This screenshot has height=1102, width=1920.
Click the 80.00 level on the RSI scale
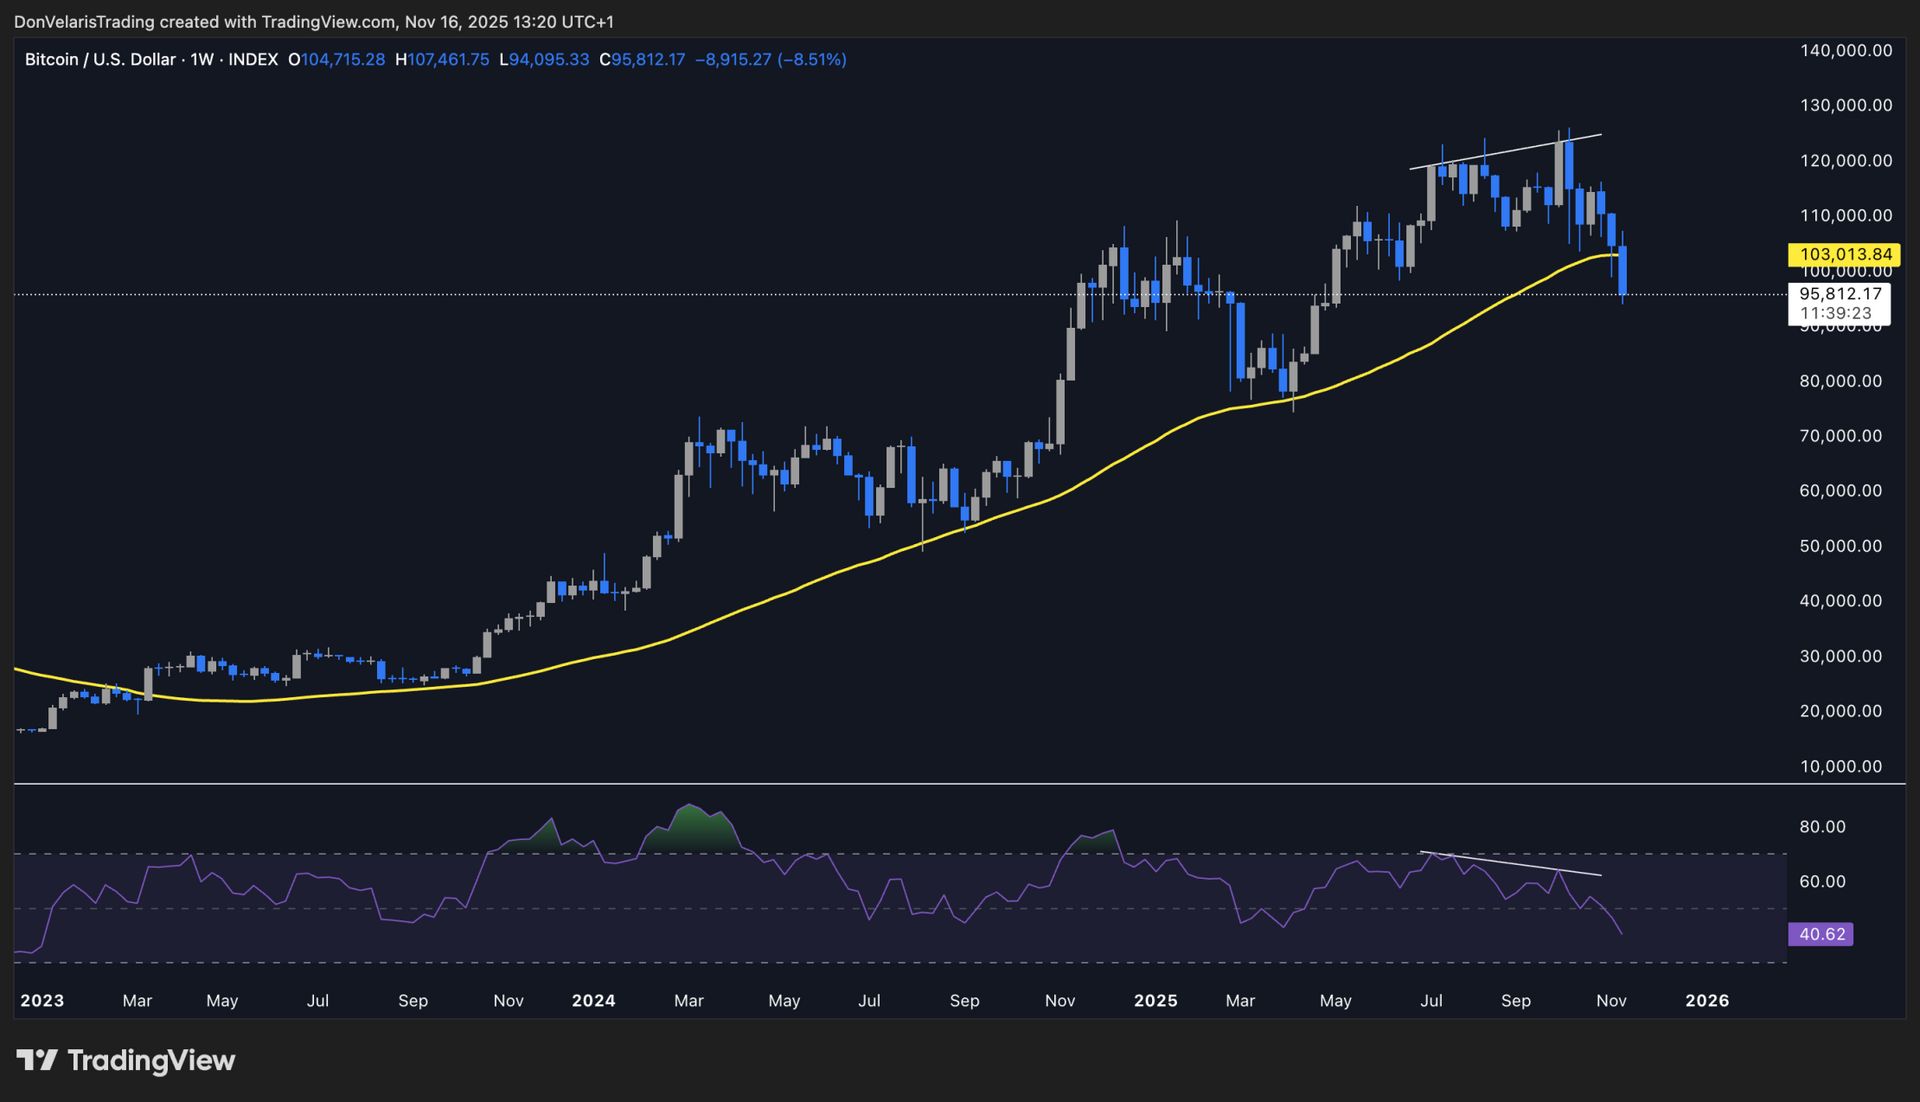coord(1822,827)
